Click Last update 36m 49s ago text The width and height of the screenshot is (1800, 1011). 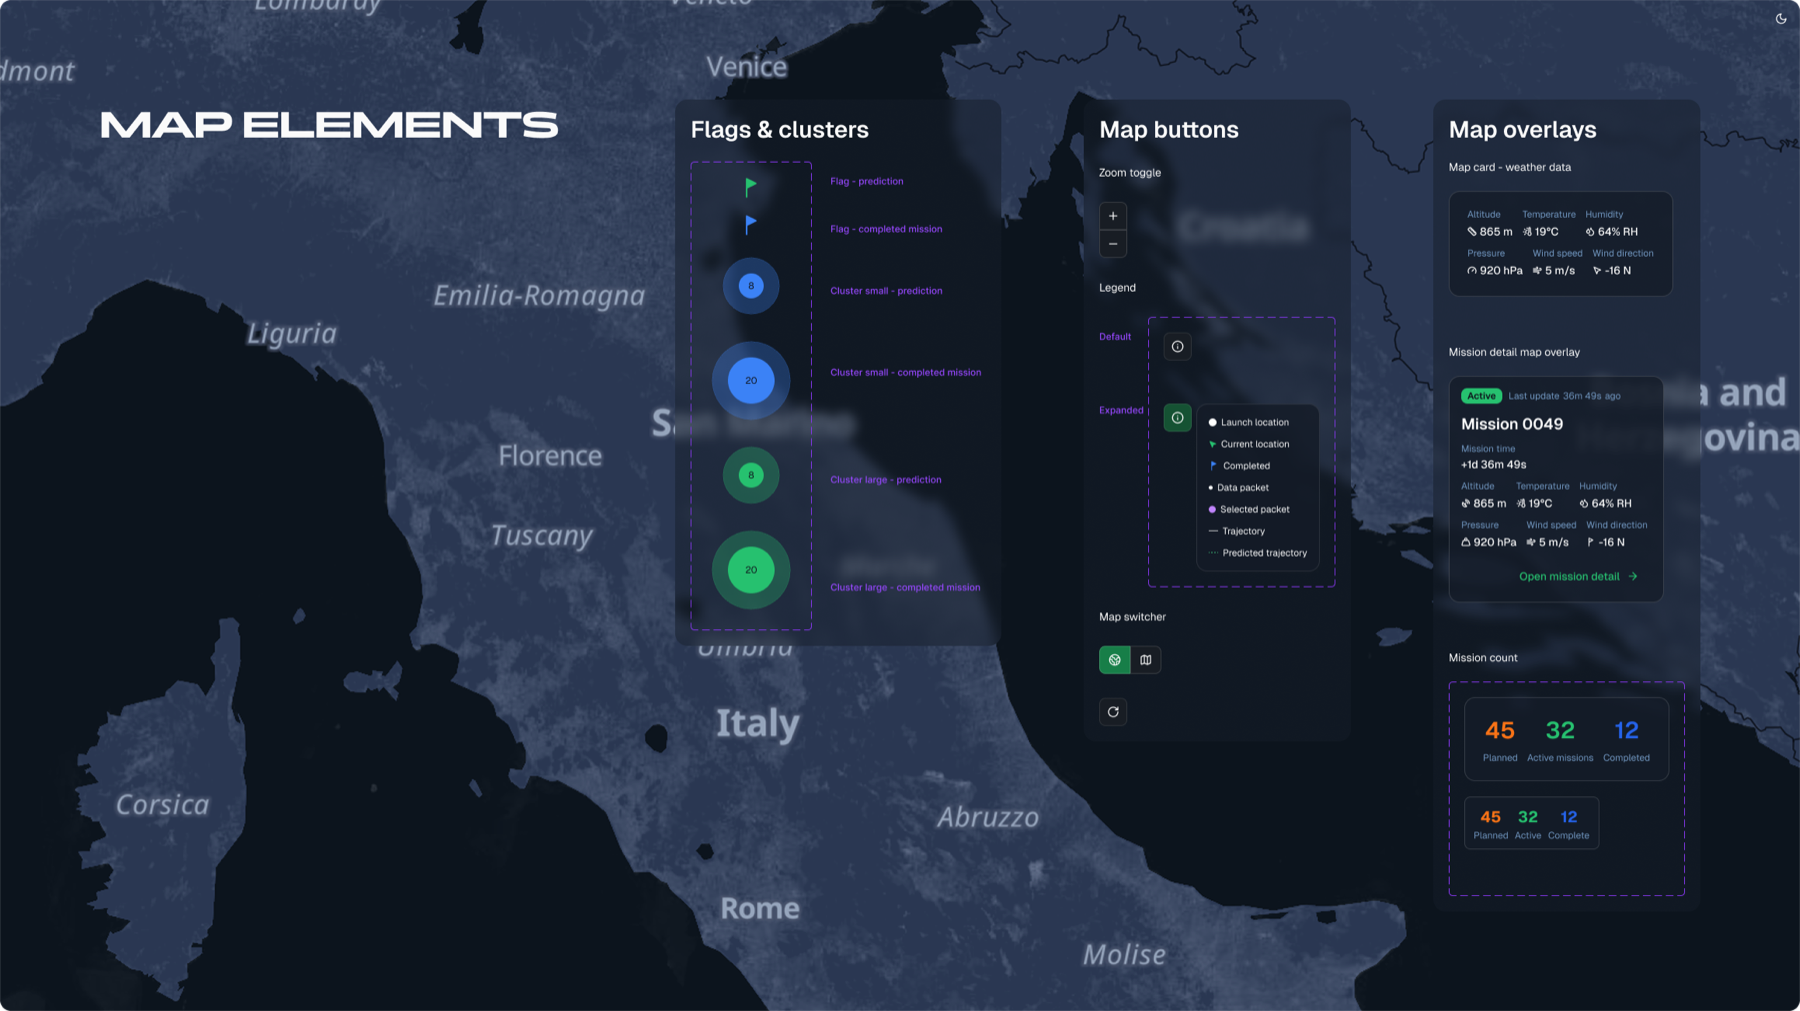(1564, 396)
